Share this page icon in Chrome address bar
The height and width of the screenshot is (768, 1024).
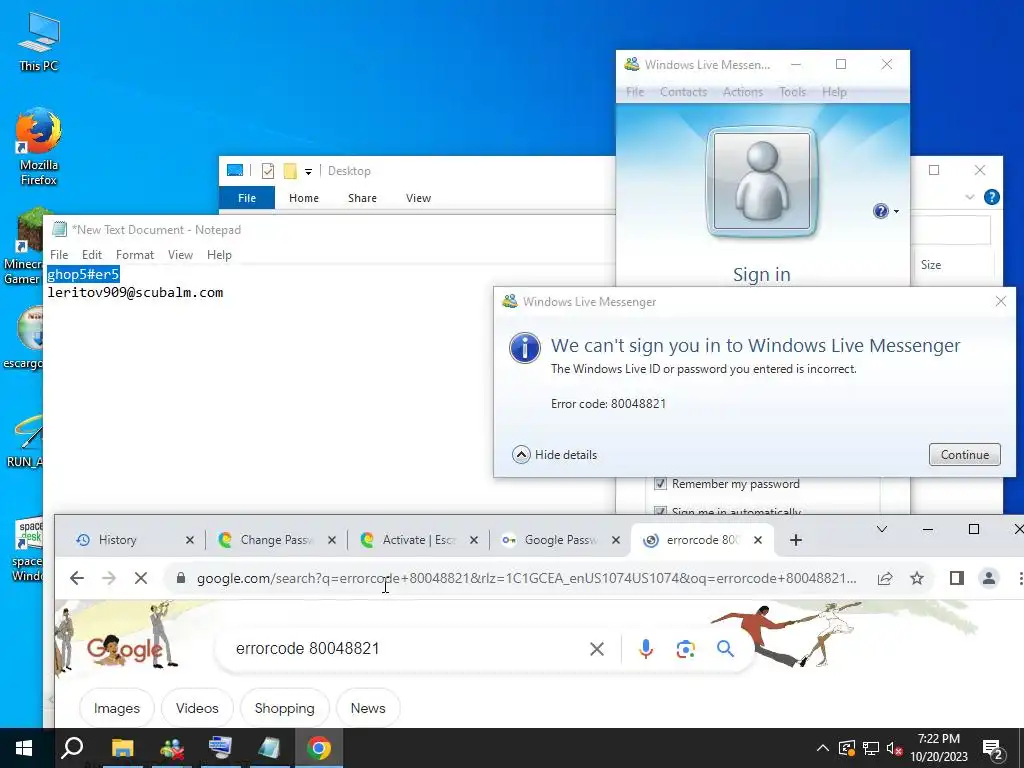885,578
